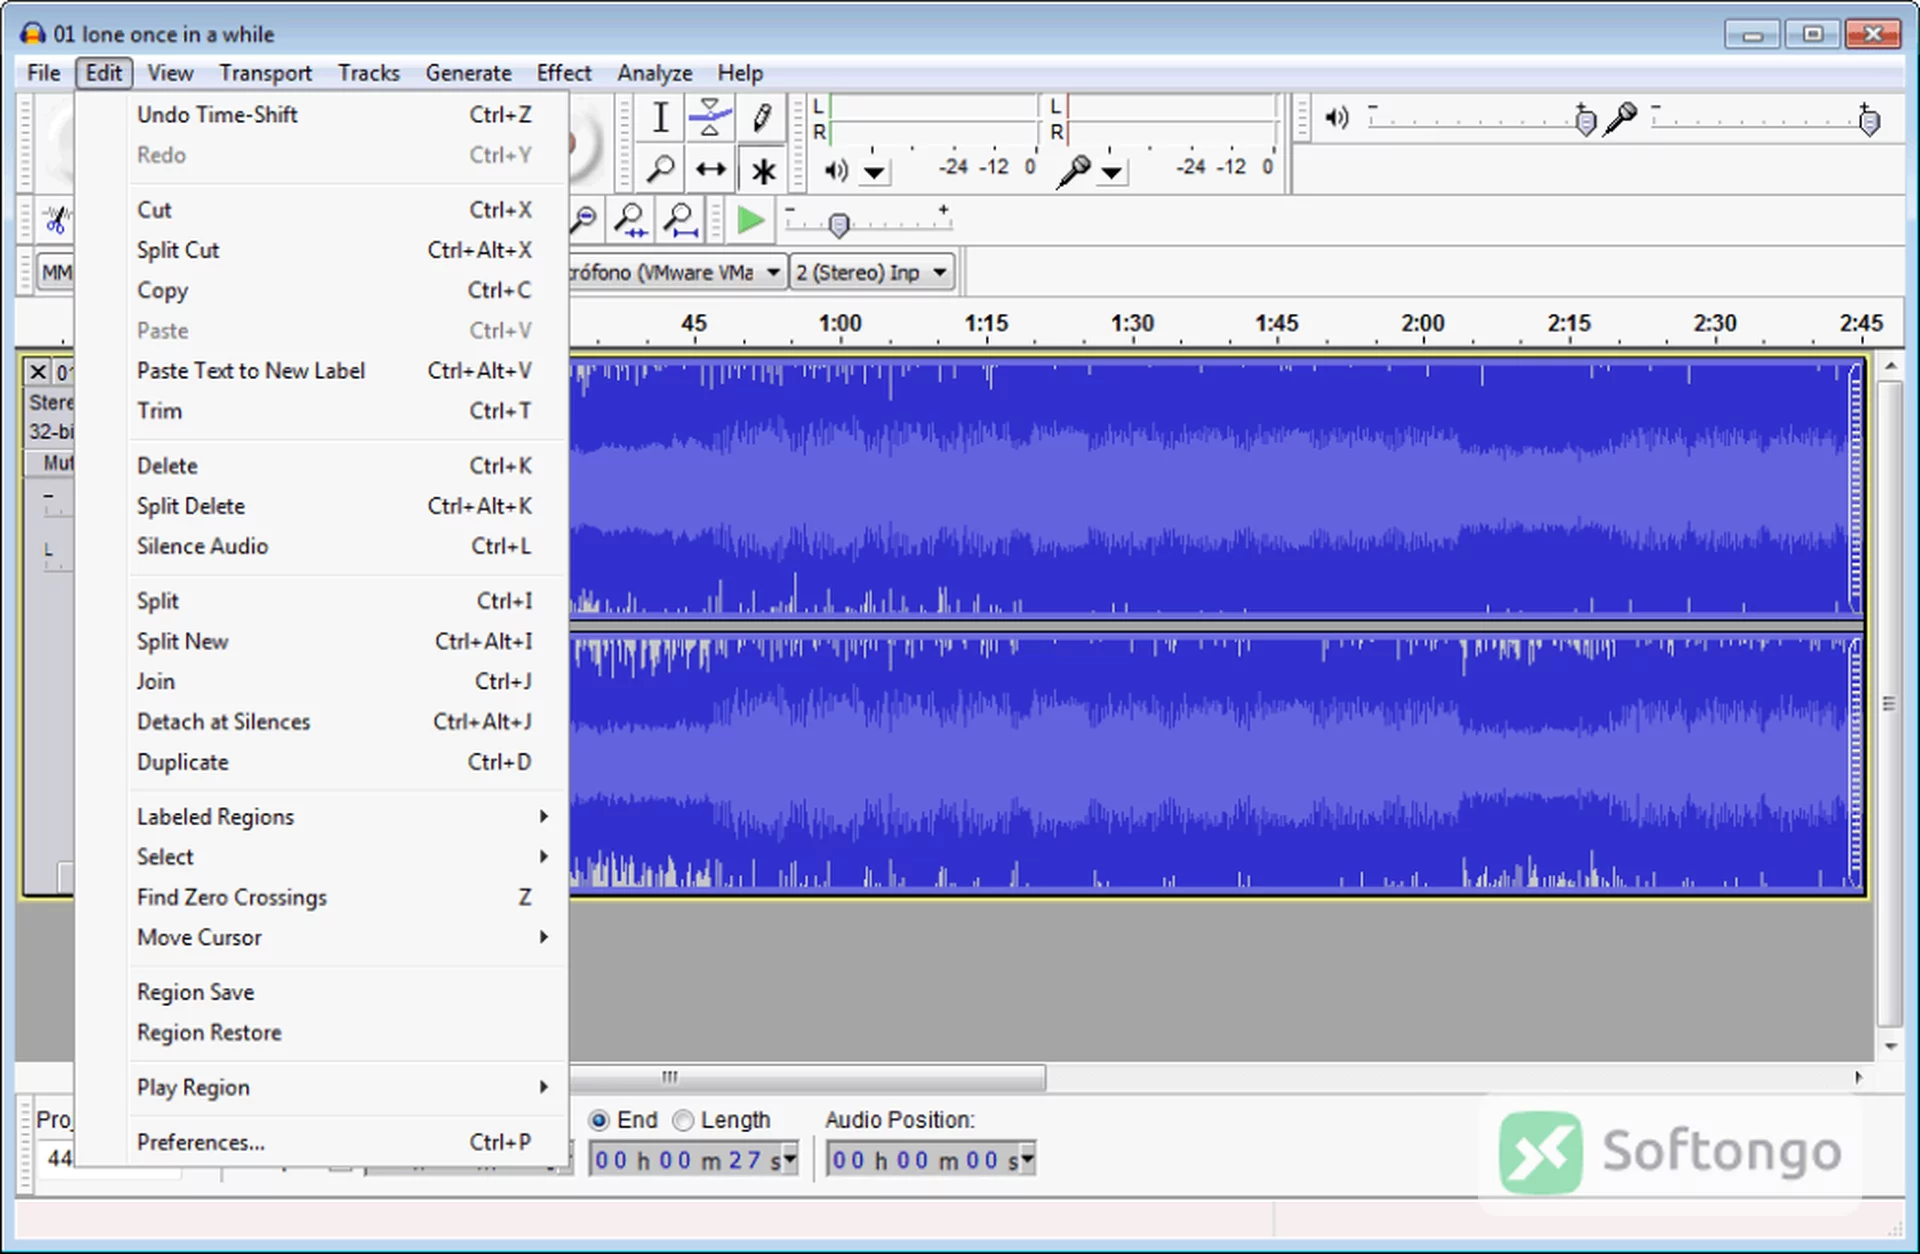1920x1254 pixels.
Task: Click the Zoom Out magnifier icon
Action: point(584,220)
